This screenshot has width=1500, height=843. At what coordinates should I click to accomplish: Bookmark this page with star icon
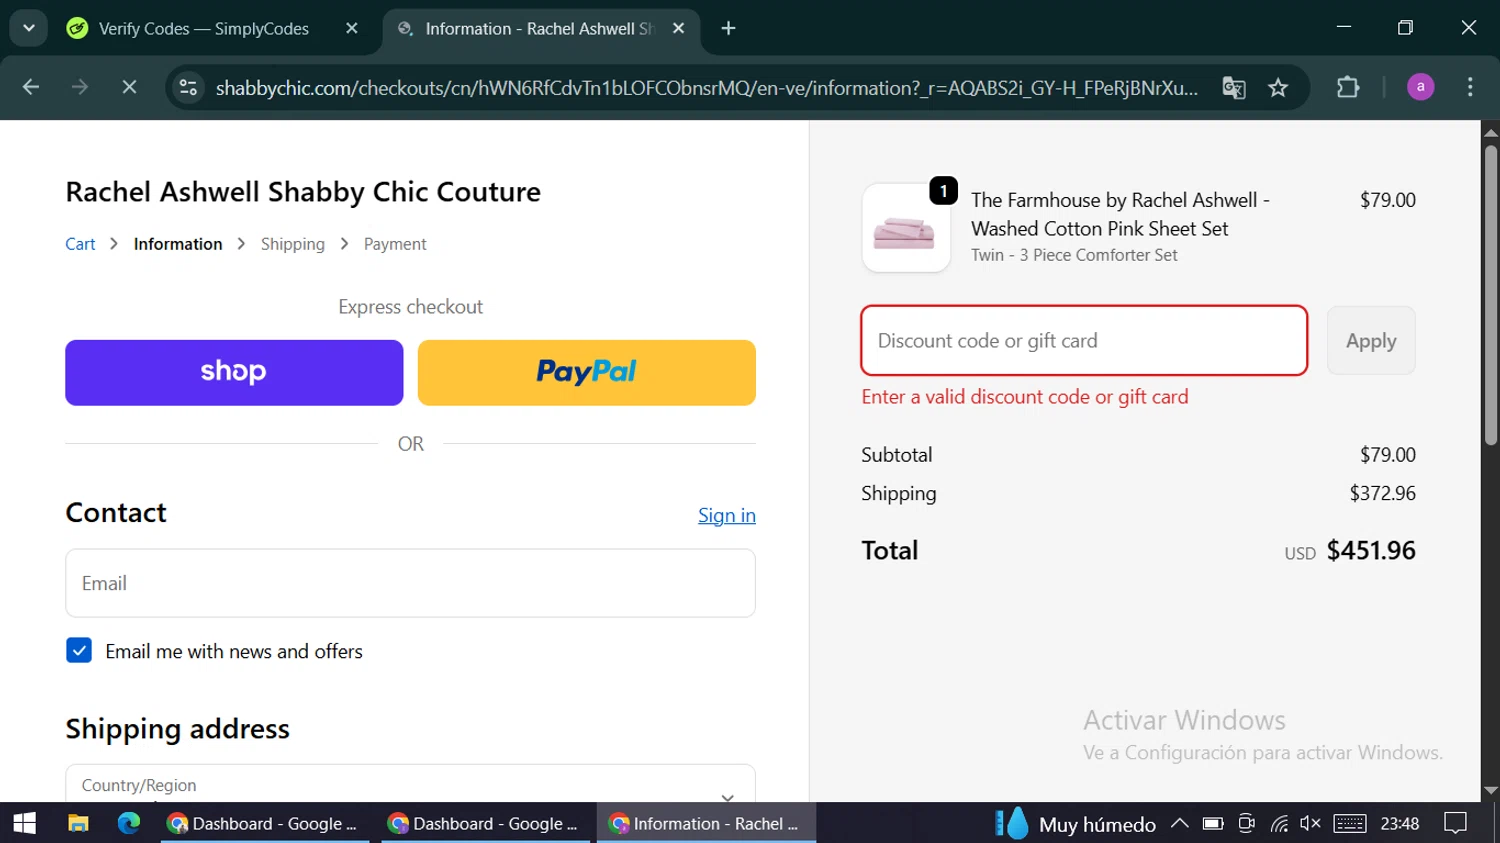pos(1278,88)
